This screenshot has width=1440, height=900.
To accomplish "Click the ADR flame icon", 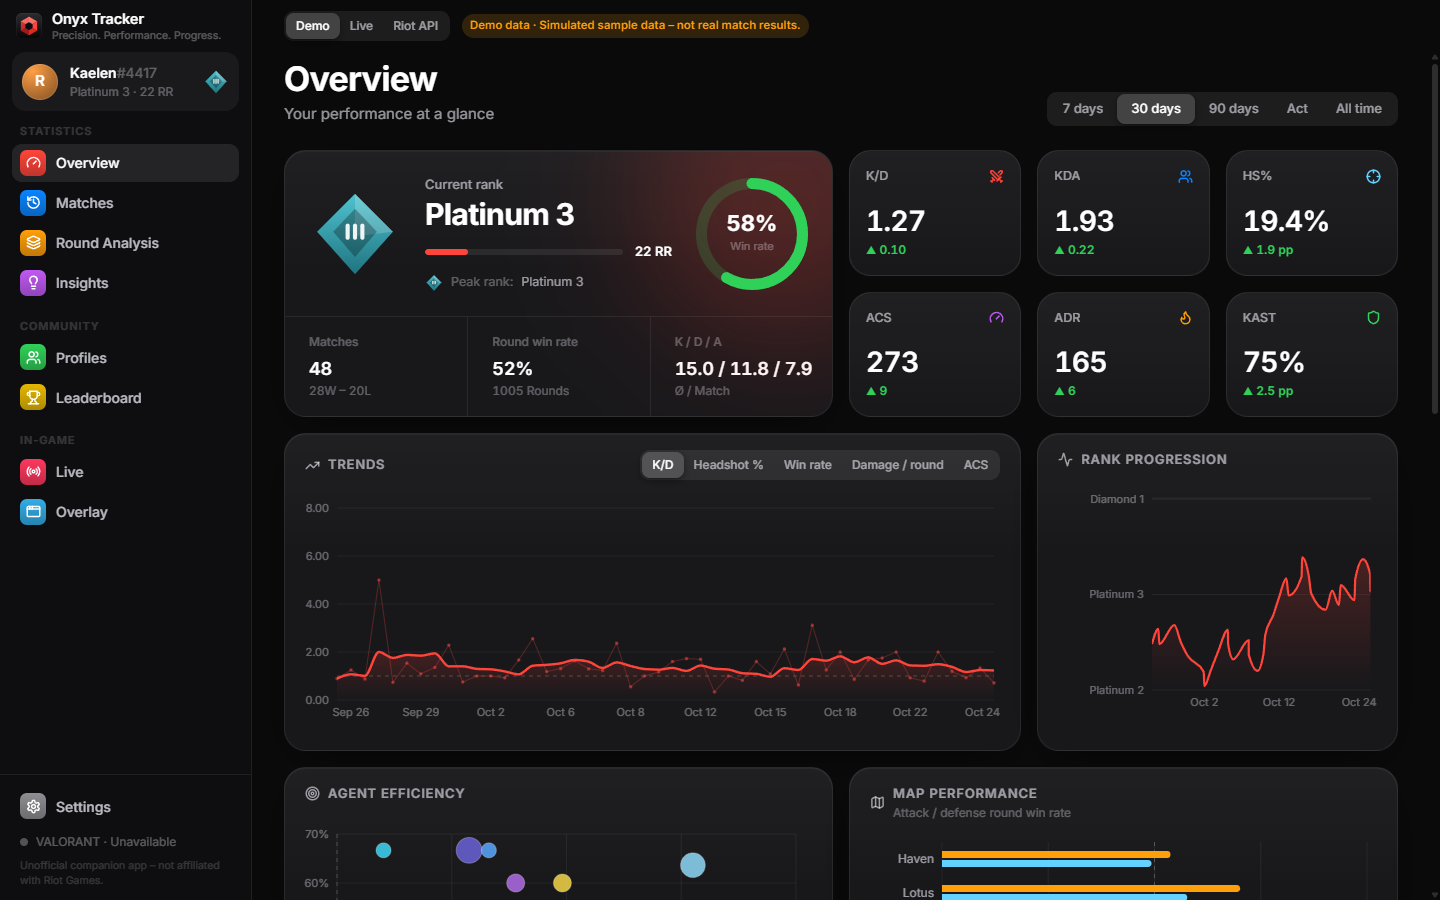I will coord(1185,317).
